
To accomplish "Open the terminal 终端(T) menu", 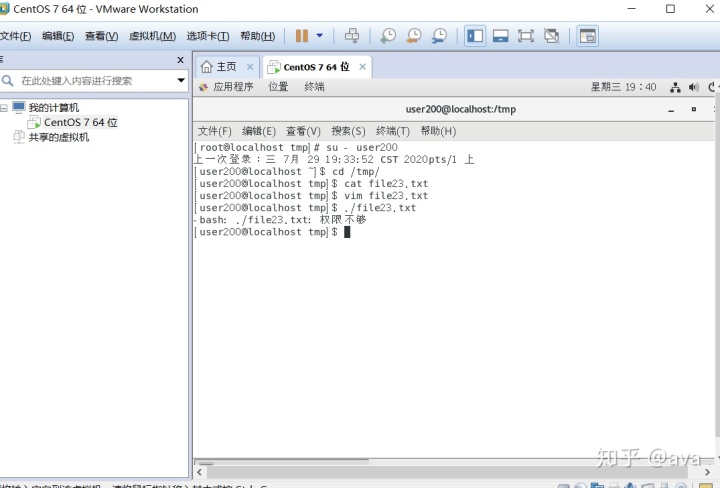I will tap(393, 131).
